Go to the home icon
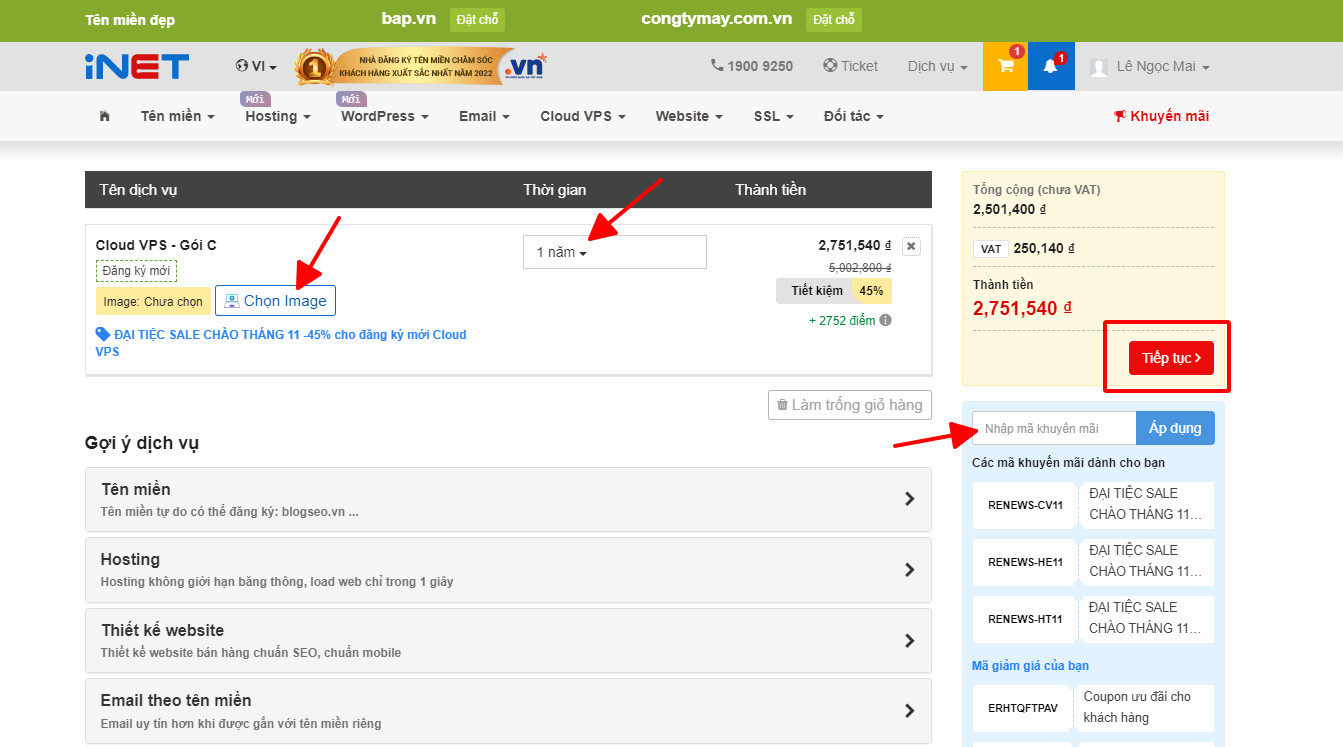 pyautogui.click(x=105, y=116)
